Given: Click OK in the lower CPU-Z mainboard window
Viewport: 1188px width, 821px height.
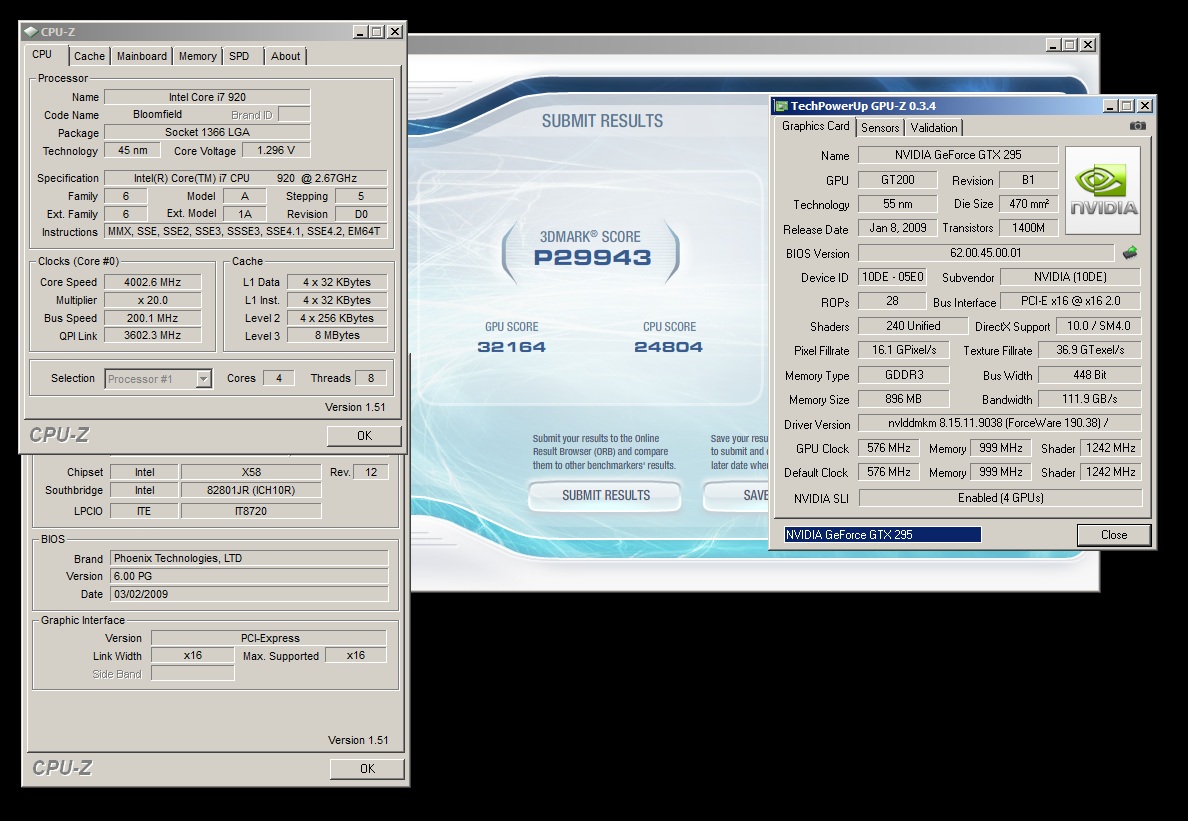Looking at the screenshot, I should pyautogui.click(x=367, y=768).
